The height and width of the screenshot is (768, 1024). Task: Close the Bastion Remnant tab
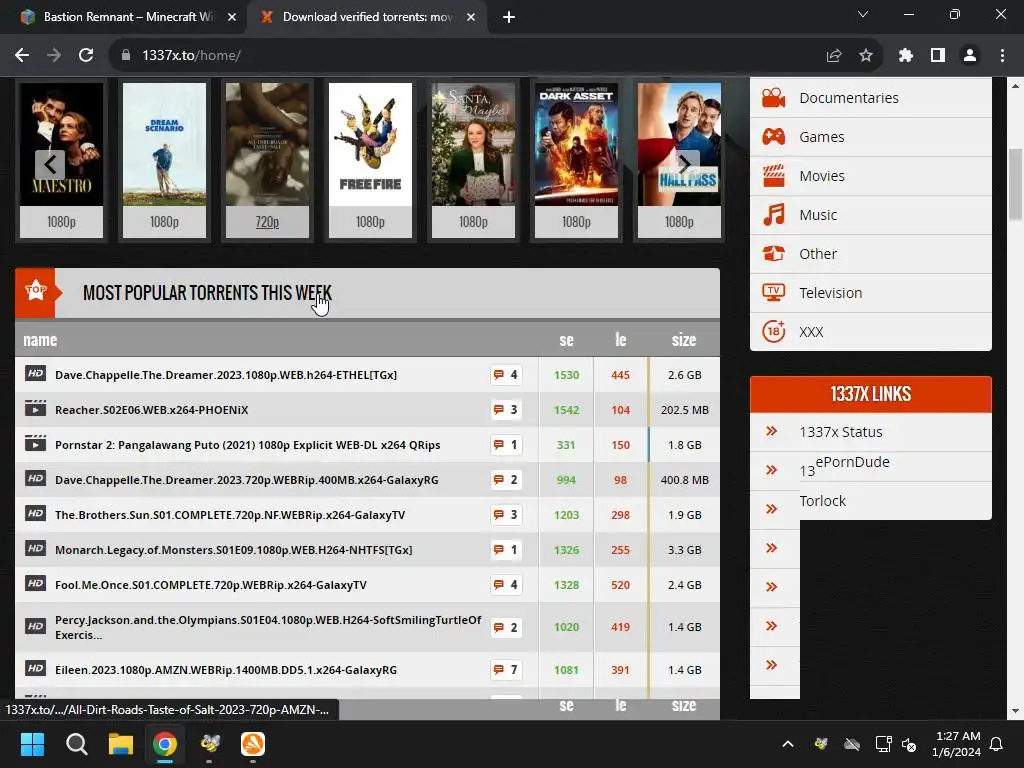pyautogui.click(x=232, y=17)
